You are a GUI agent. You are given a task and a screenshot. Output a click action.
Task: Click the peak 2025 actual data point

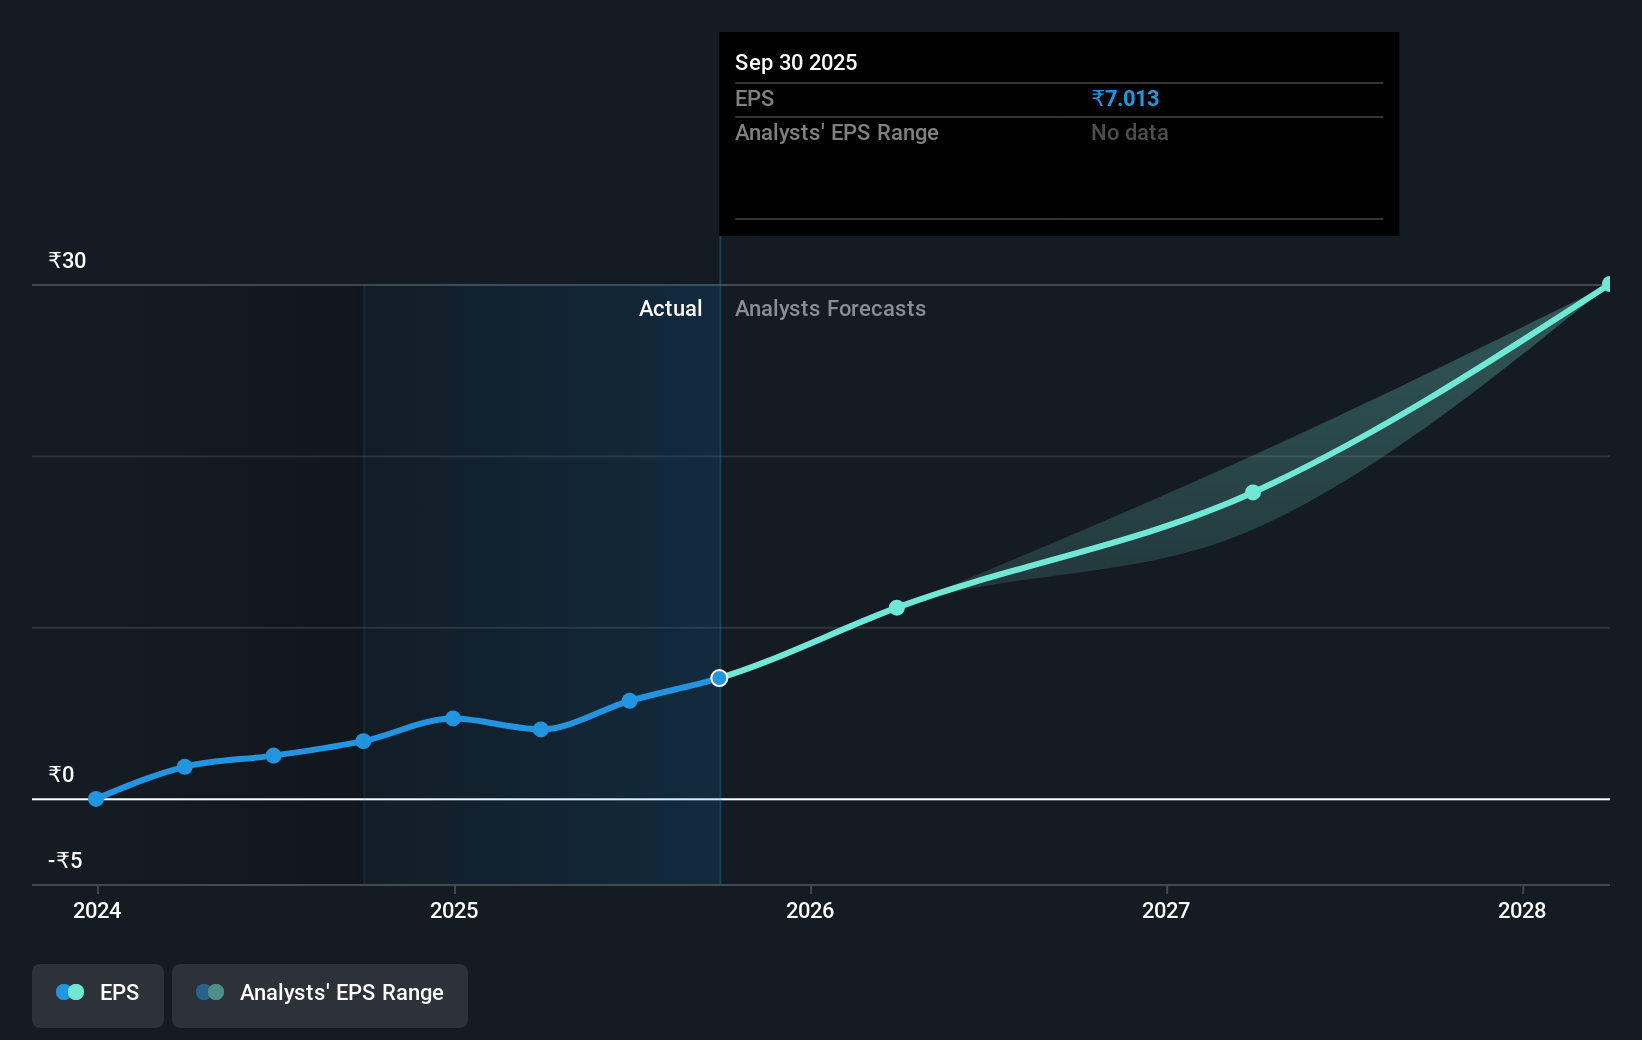(x=453, y=718)
